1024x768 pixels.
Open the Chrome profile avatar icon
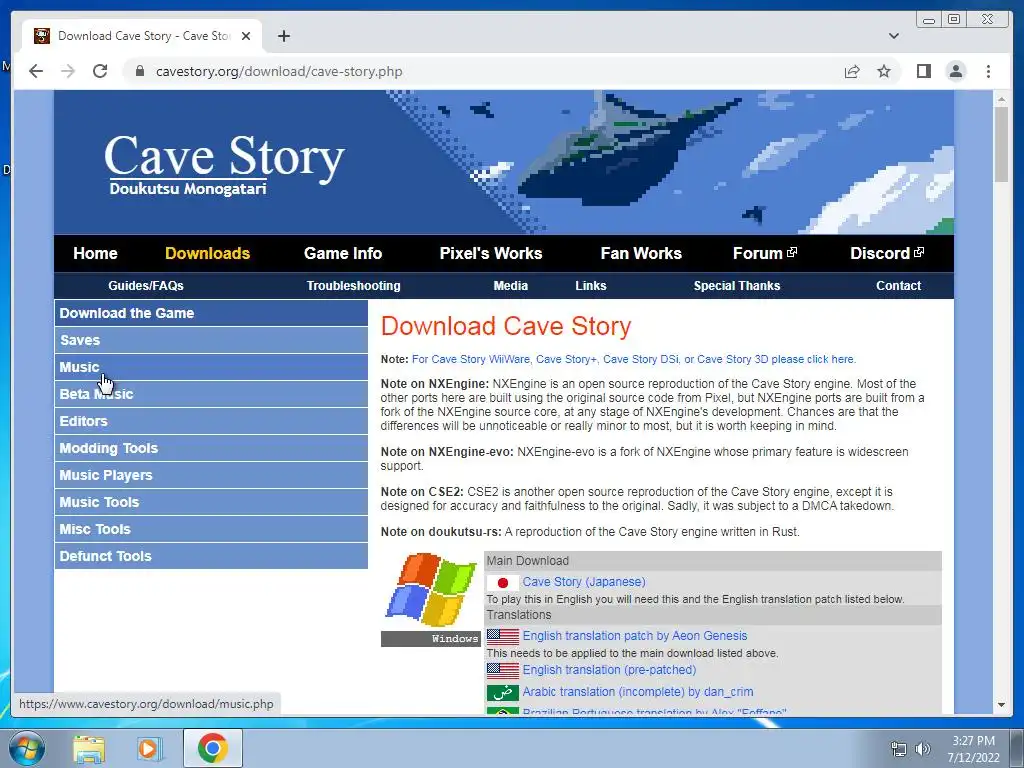tap(955, 71)
